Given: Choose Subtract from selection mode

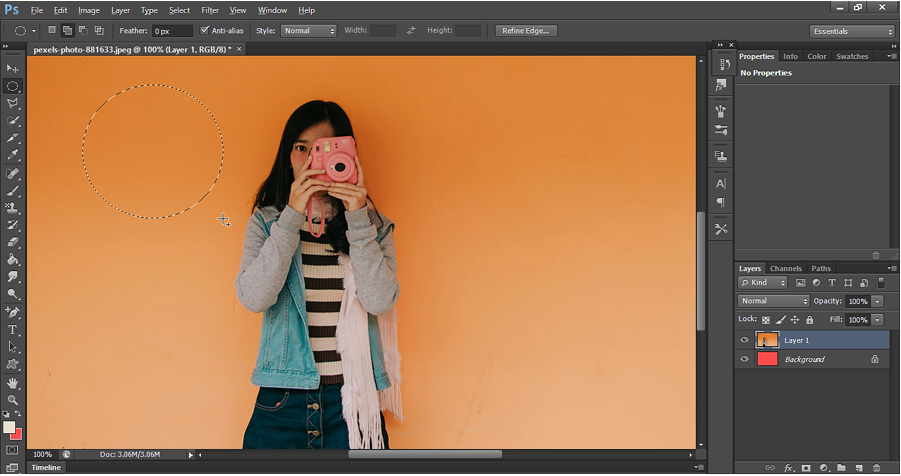Looking at the screenshot, I should (x=83, y=30).
